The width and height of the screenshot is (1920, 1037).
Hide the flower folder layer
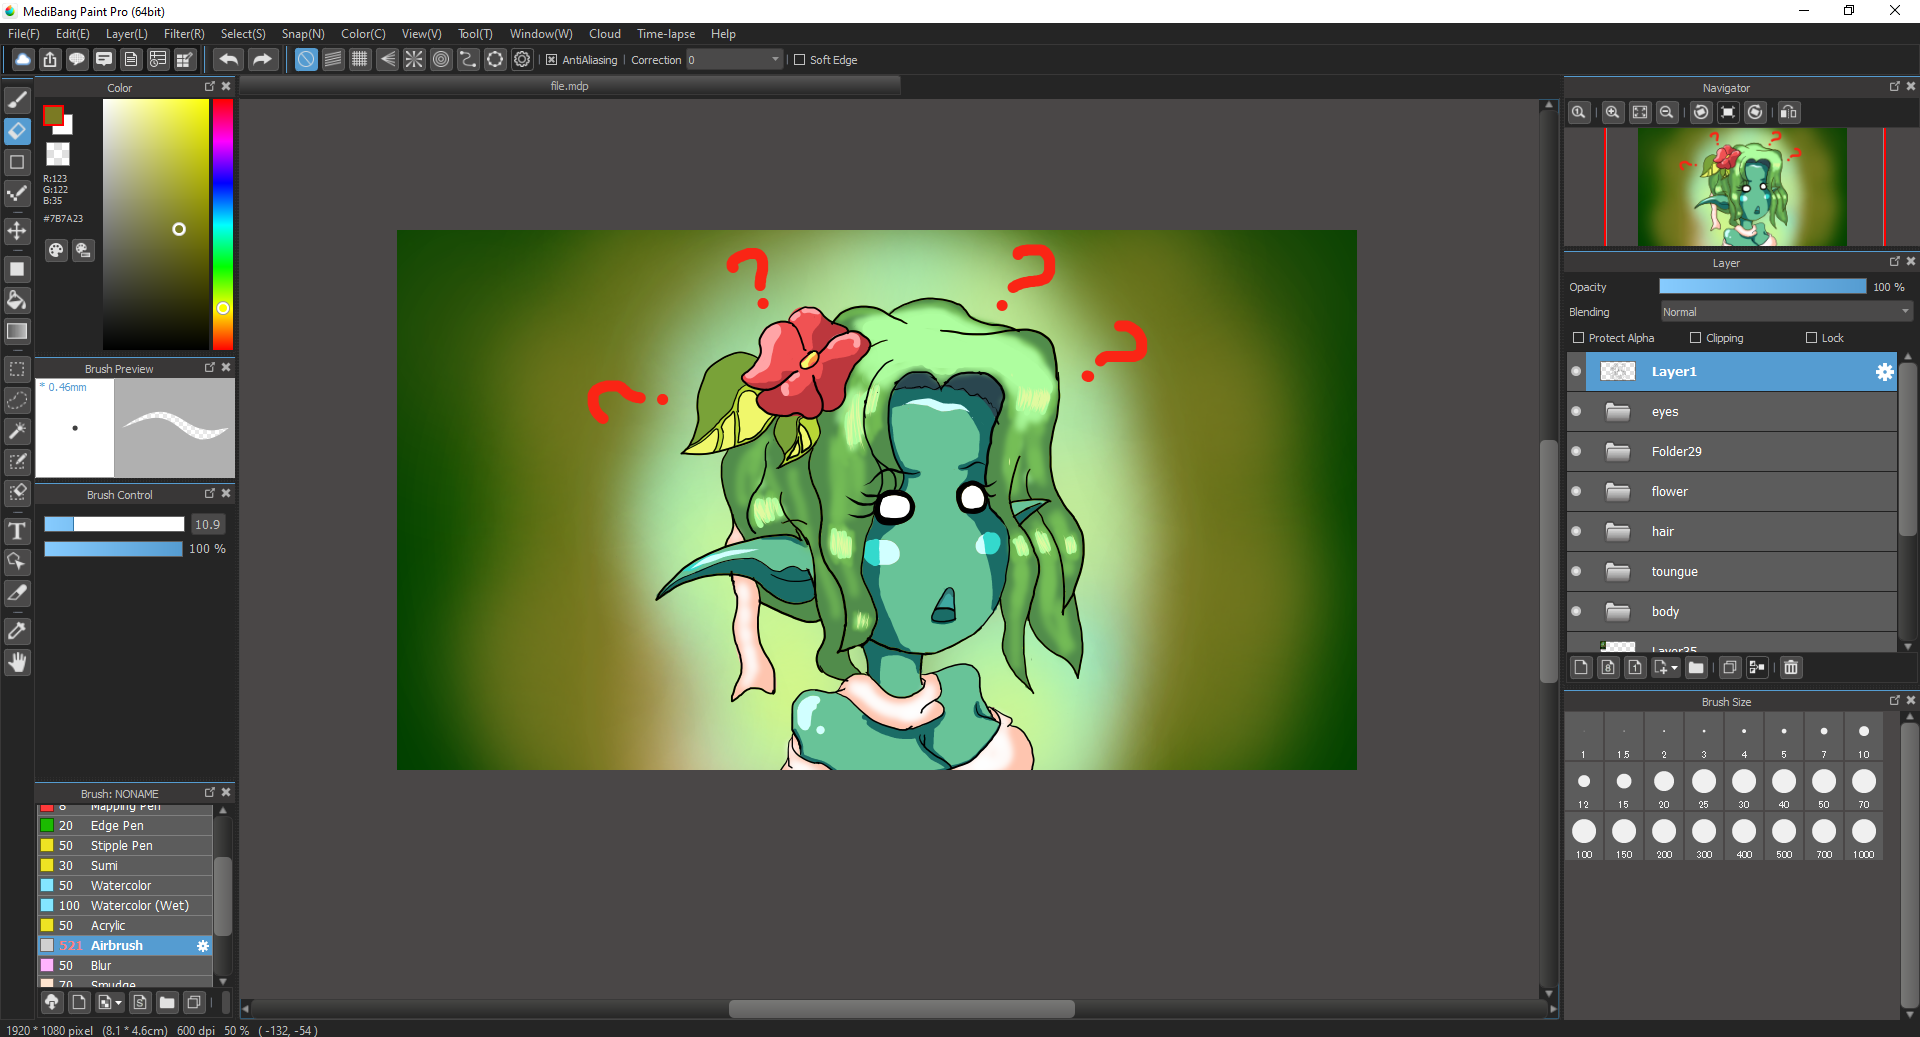(1577, 492)
